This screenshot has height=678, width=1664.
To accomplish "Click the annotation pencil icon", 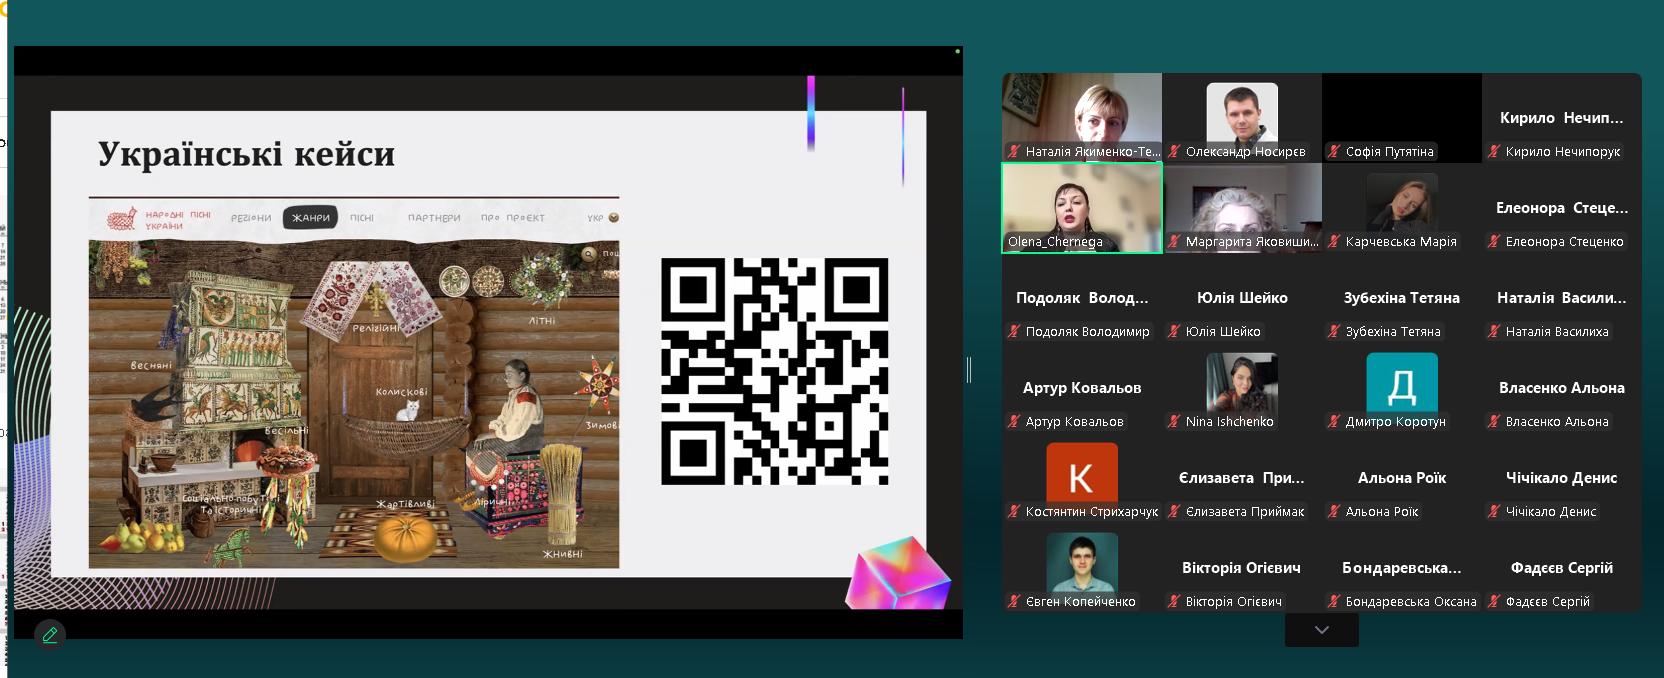I will coord(49,634).
